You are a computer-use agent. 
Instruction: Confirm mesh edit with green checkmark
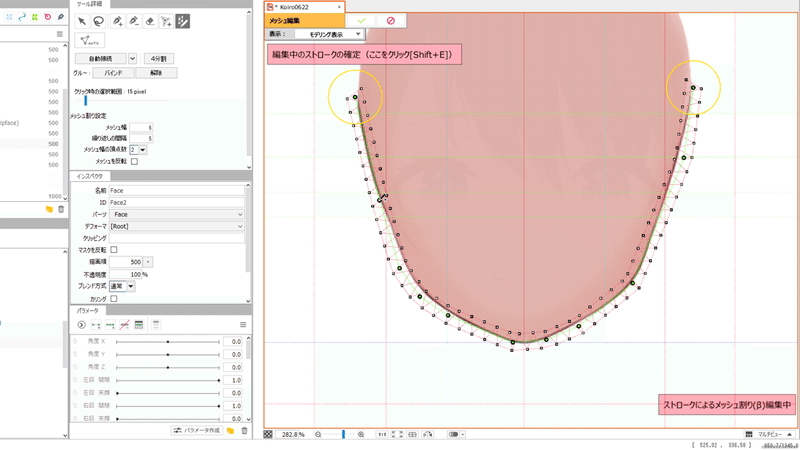click(362, 21)
